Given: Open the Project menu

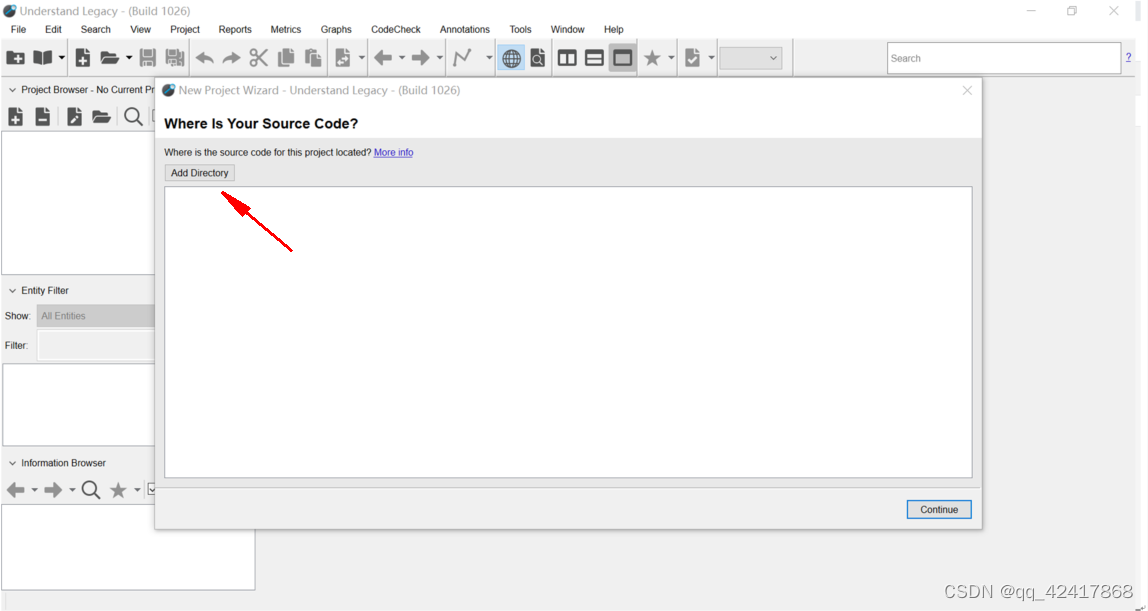Looking at the screenshot, I should (184, 29).
